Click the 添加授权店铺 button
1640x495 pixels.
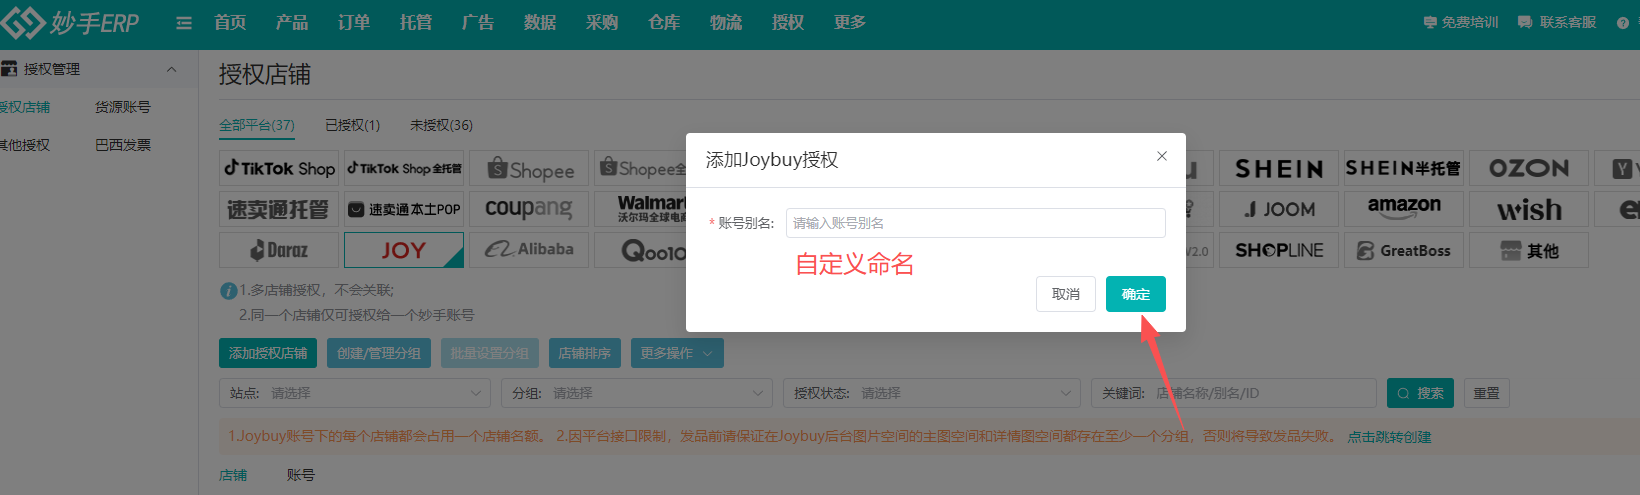268,353
